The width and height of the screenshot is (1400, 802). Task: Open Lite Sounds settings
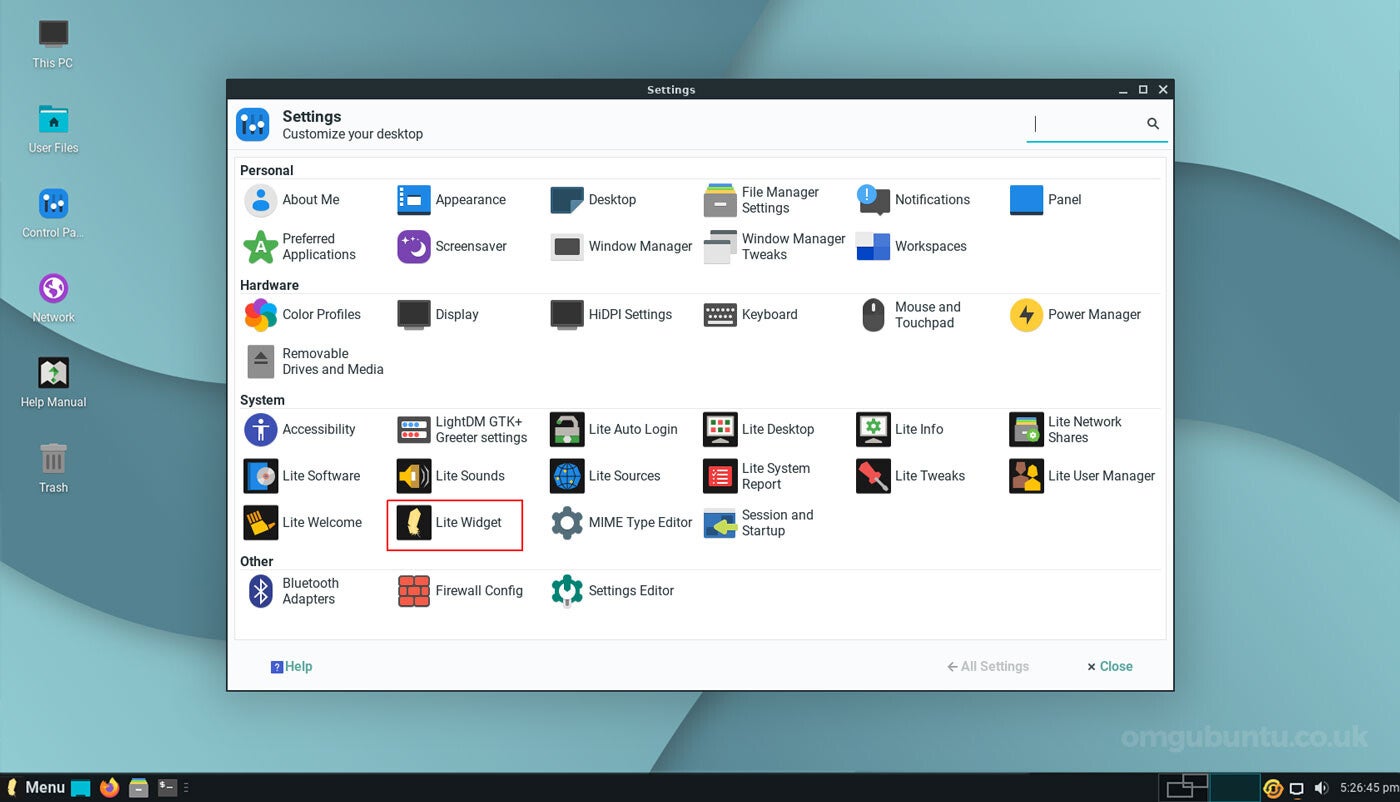click(x=451, y=476)
